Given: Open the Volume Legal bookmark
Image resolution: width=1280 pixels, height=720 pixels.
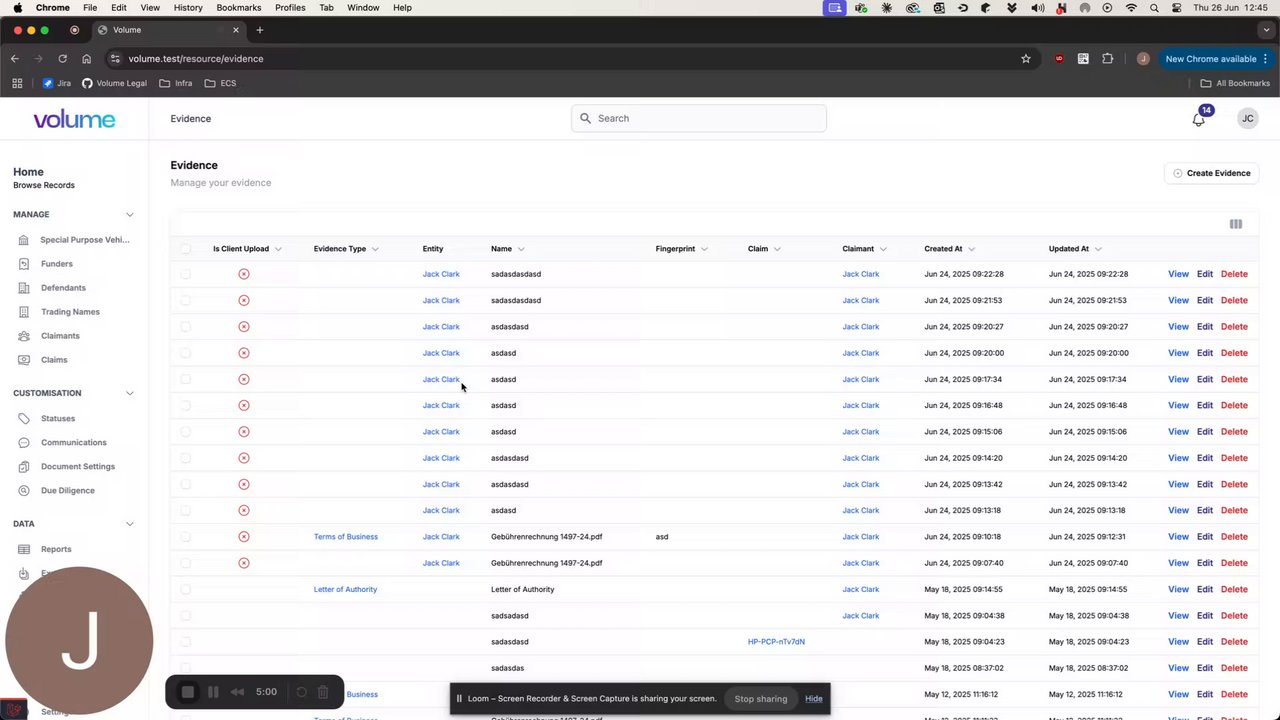Looking at the screenshot, I should tap(114, 83).
